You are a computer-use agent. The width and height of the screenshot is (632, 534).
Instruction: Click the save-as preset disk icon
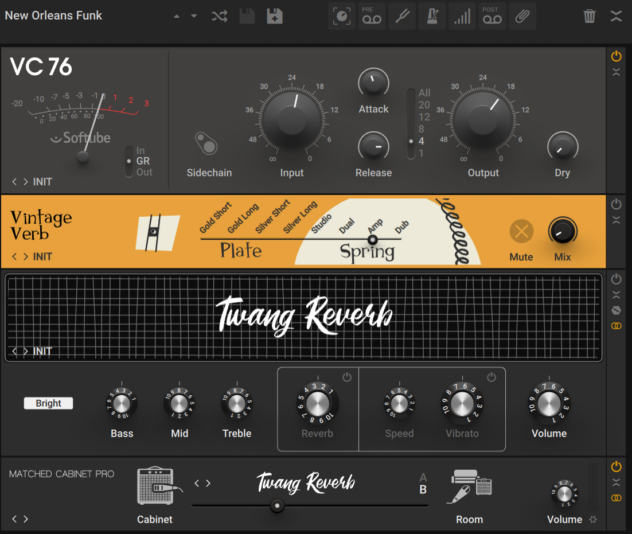pos(273,16)
